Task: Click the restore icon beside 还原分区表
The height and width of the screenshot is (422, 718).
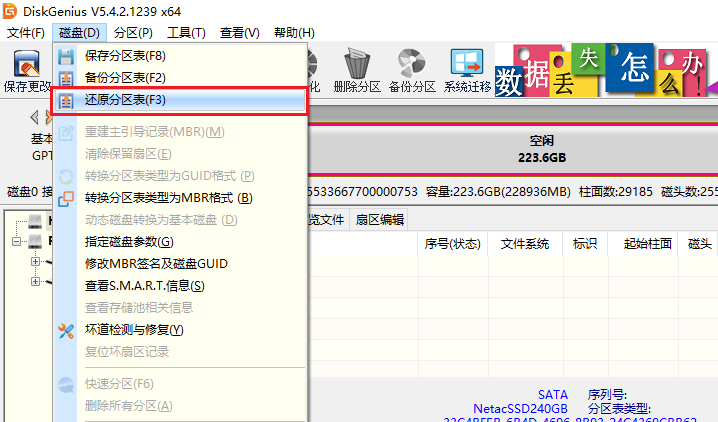Action: 66,100
